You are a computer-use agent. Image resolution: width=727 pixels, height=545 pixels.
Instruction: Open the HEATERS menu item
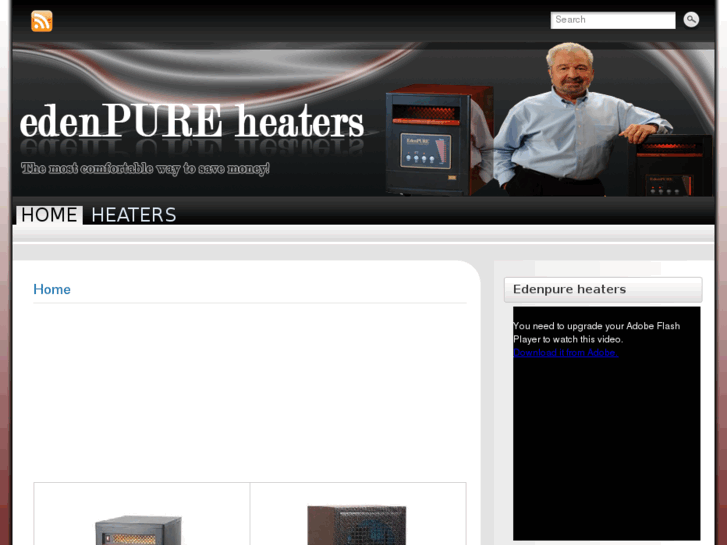point(134,215)
